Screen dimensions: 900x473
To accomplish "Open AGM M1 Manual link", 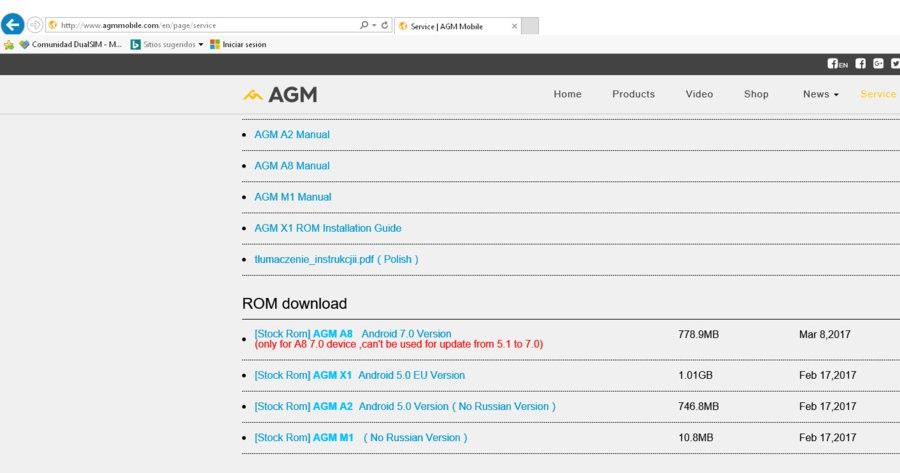I will click(293, 197).
